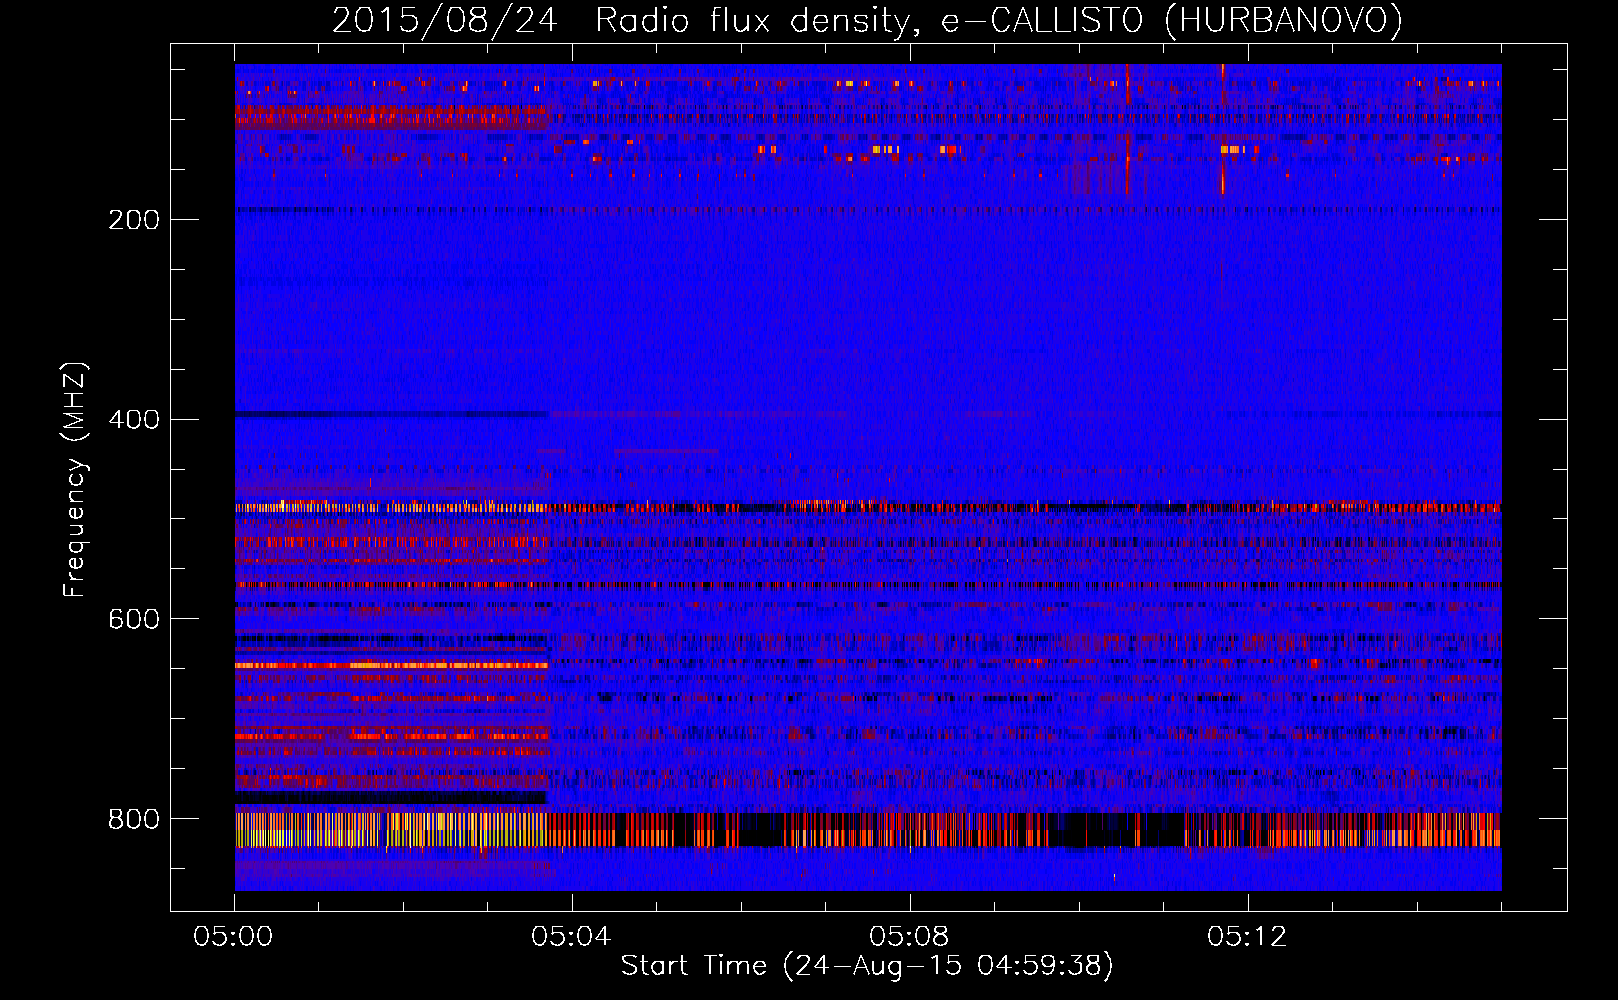Click the 05:12 time tick label
The image size is (1618, 1000).
point(1247,937)
